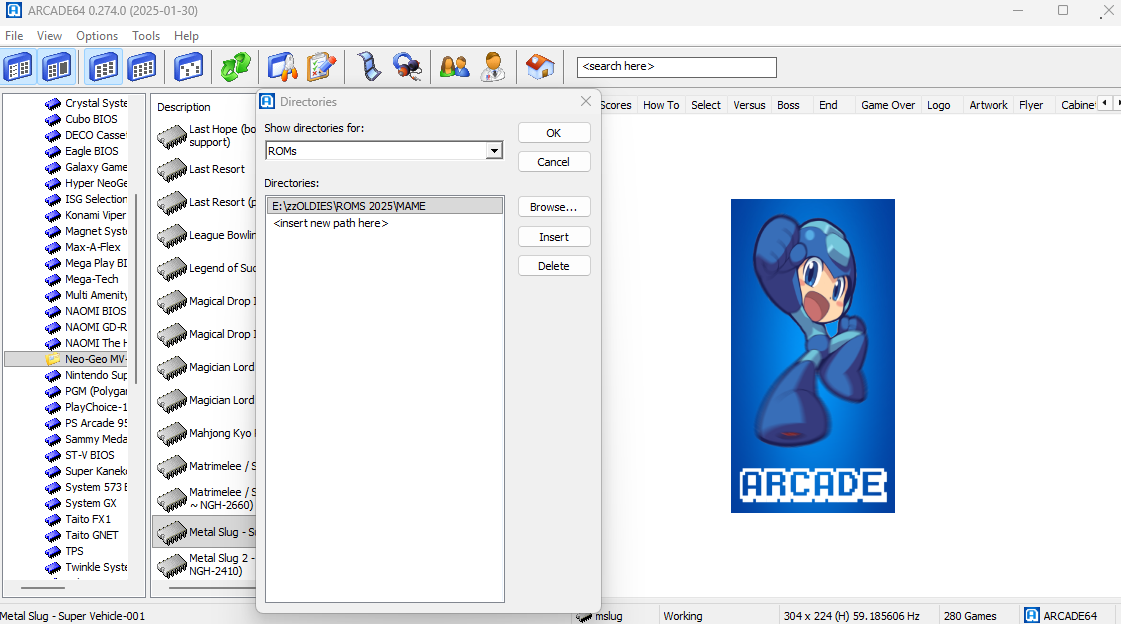Viewport: 1121px width, 624px height.
Task: Click the green refresh arrows toolbar icon
Action: pos(235,67)
